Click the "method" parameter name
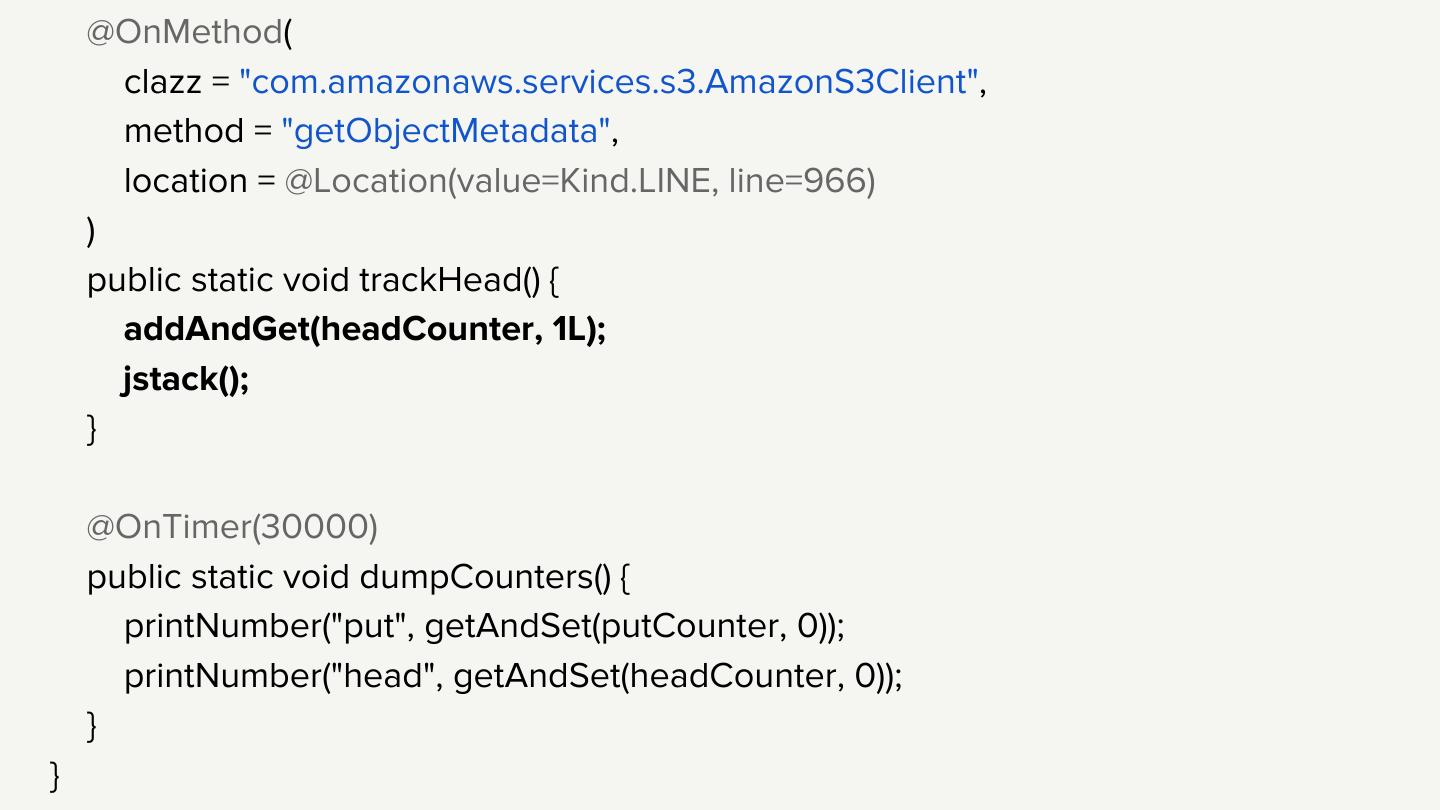The image size is (1440, 810). click(184, 131)
